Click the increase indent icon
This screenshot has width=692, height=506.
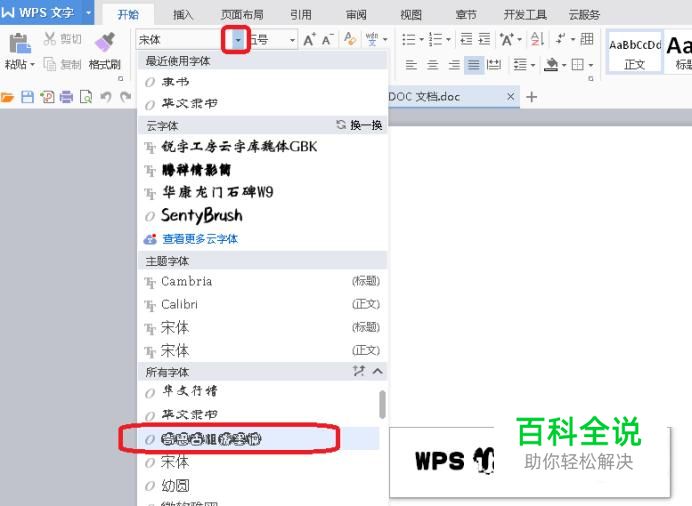484,39
